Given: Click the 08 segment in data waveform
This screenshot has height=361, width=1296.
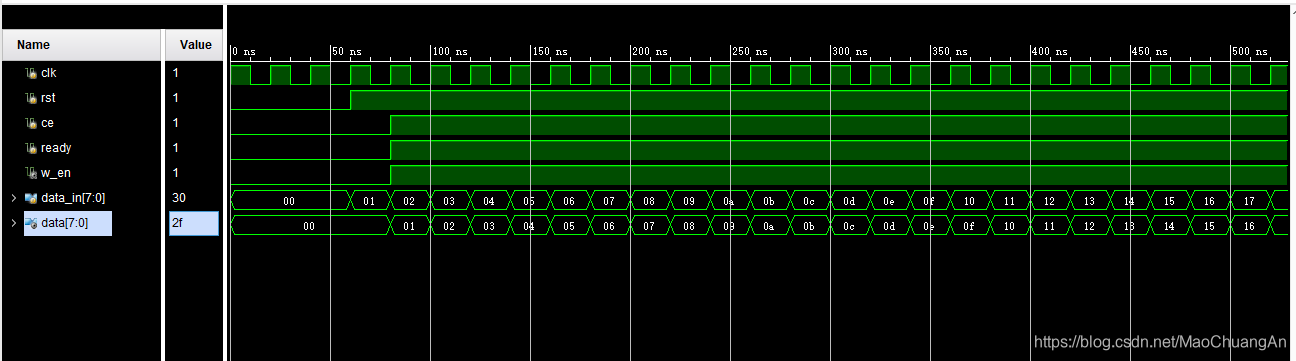Looking at the screenshot, I should tap(689, 226).
